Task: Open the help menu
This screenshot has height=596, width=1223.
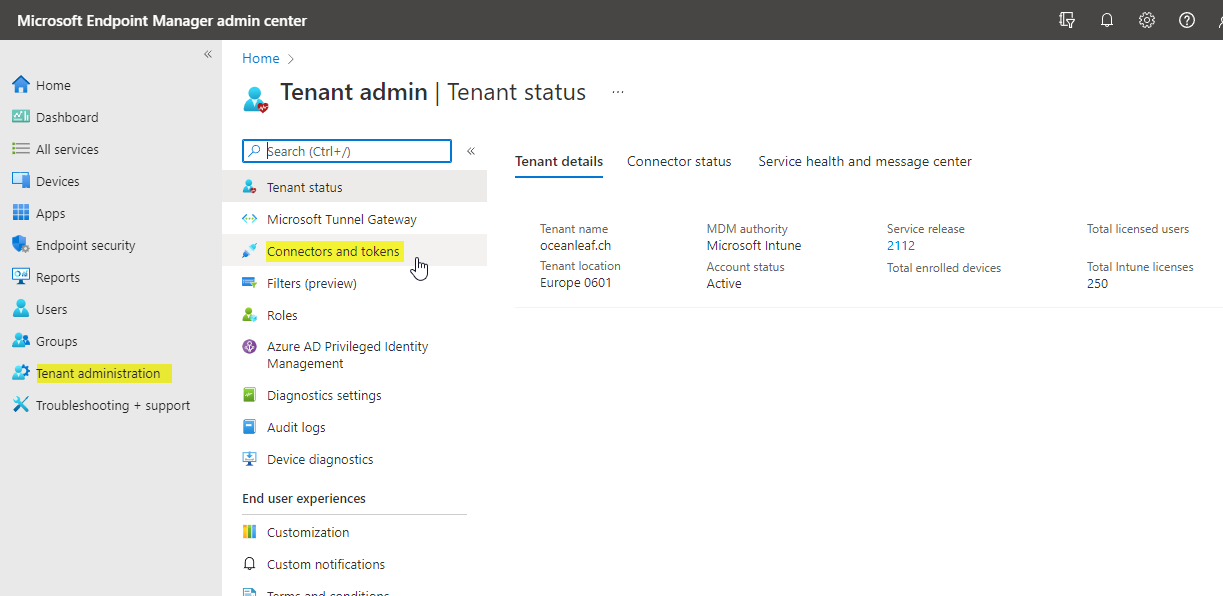Action: coord(1186,20)
